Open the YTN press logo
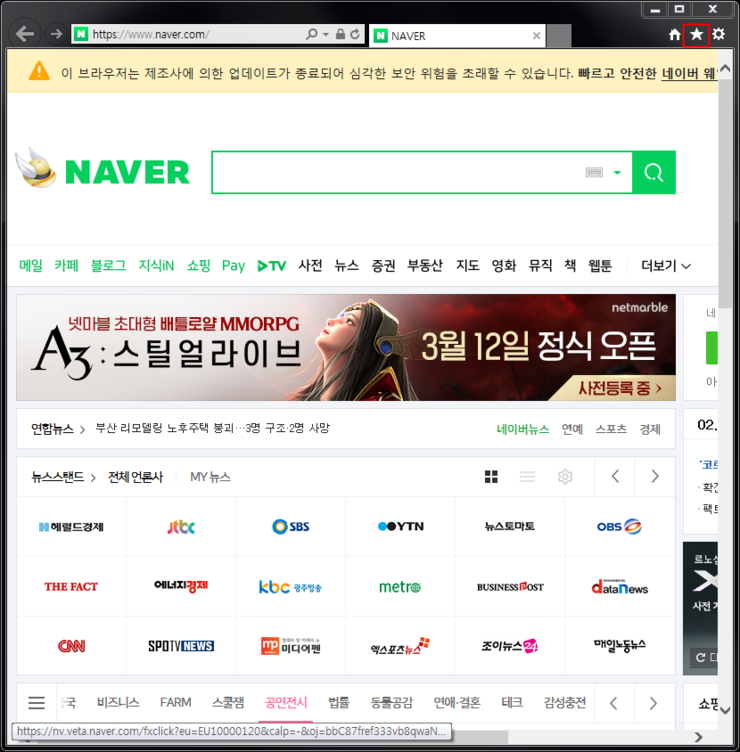 [400, 527]
